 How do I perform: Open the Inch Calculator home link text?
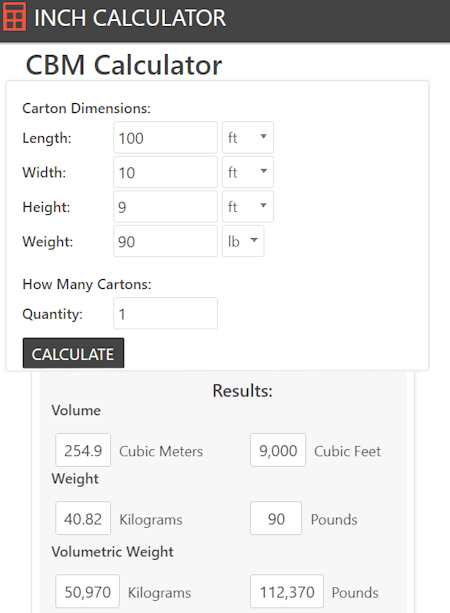(130, 18)
